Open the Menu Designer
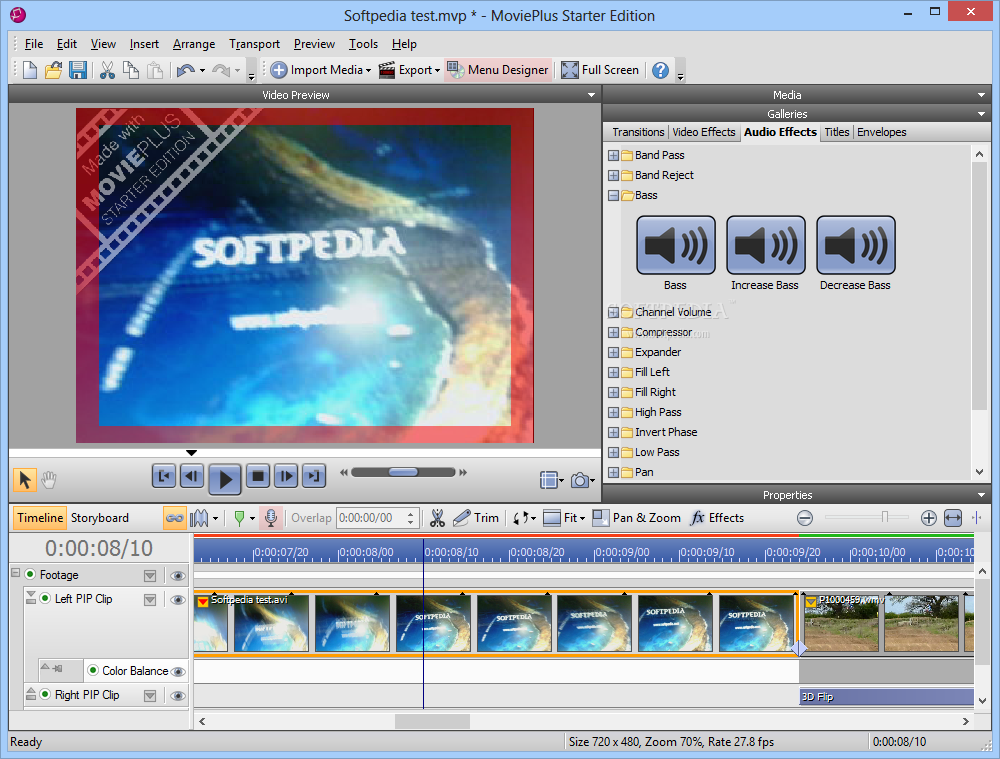This screenshot has height=759, width=1000. click(x=497, y=70)
